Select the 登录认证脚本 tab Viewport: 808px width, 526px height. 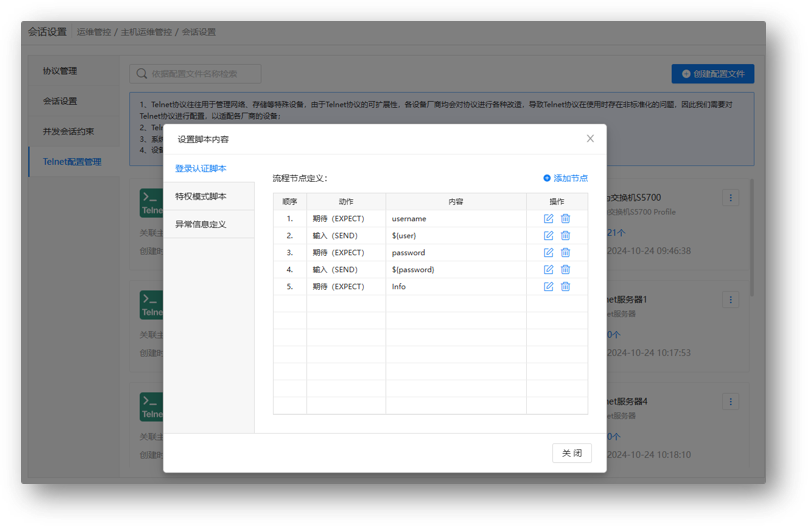(201, 169)
